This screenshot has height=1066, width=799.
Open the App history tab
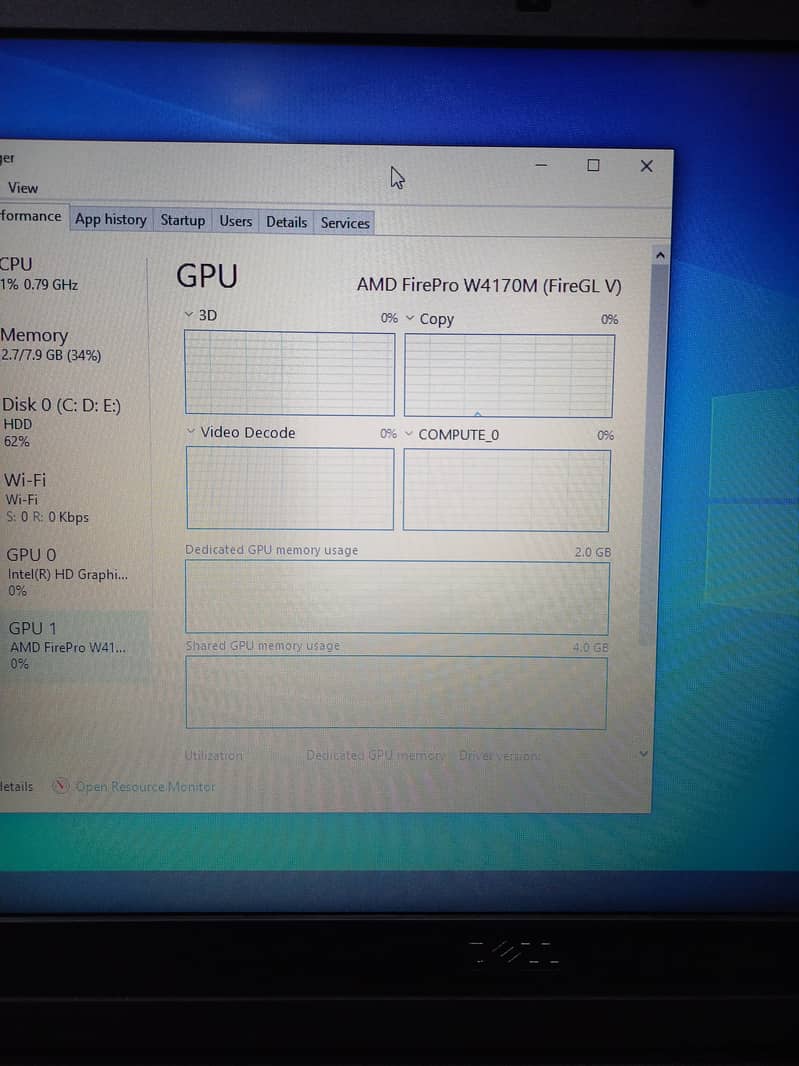(x=111, y=220)
